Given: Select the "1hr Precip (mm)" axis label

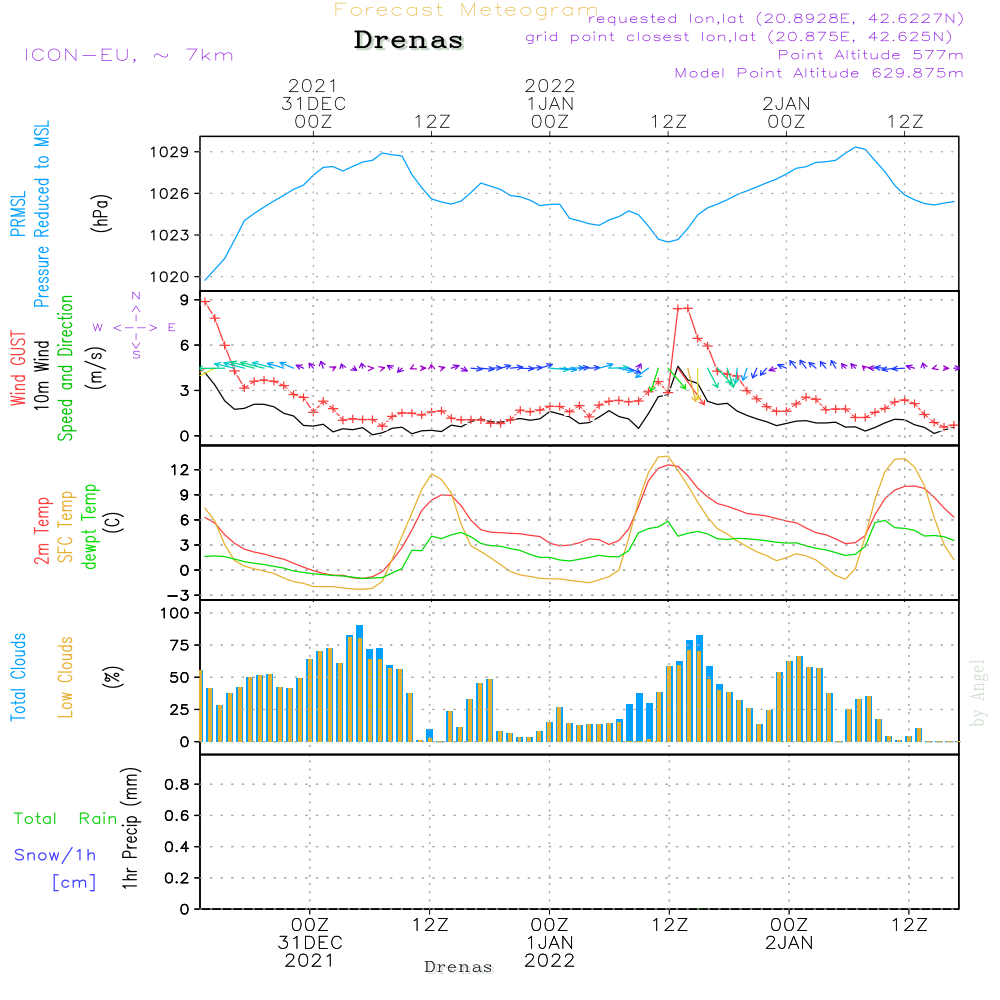Looking at the screenshot, I should 130,828.
